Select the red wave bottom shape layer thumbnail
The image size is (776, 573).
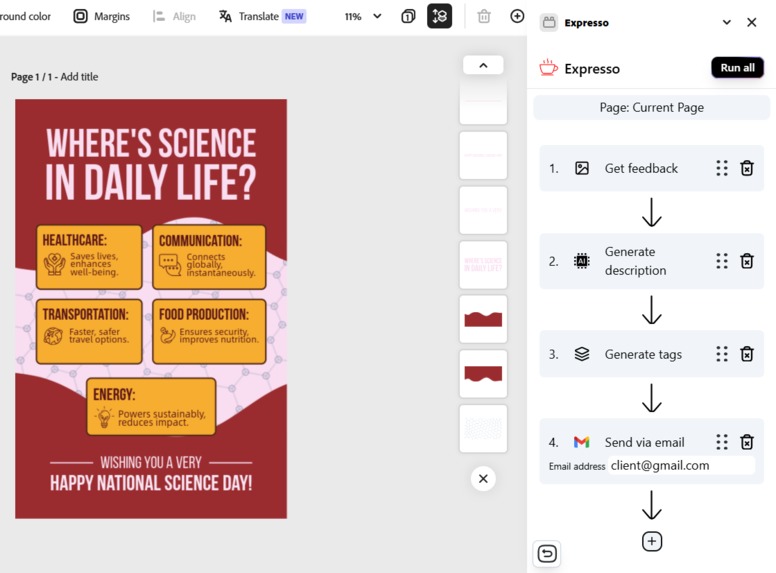tap(483, 374)
